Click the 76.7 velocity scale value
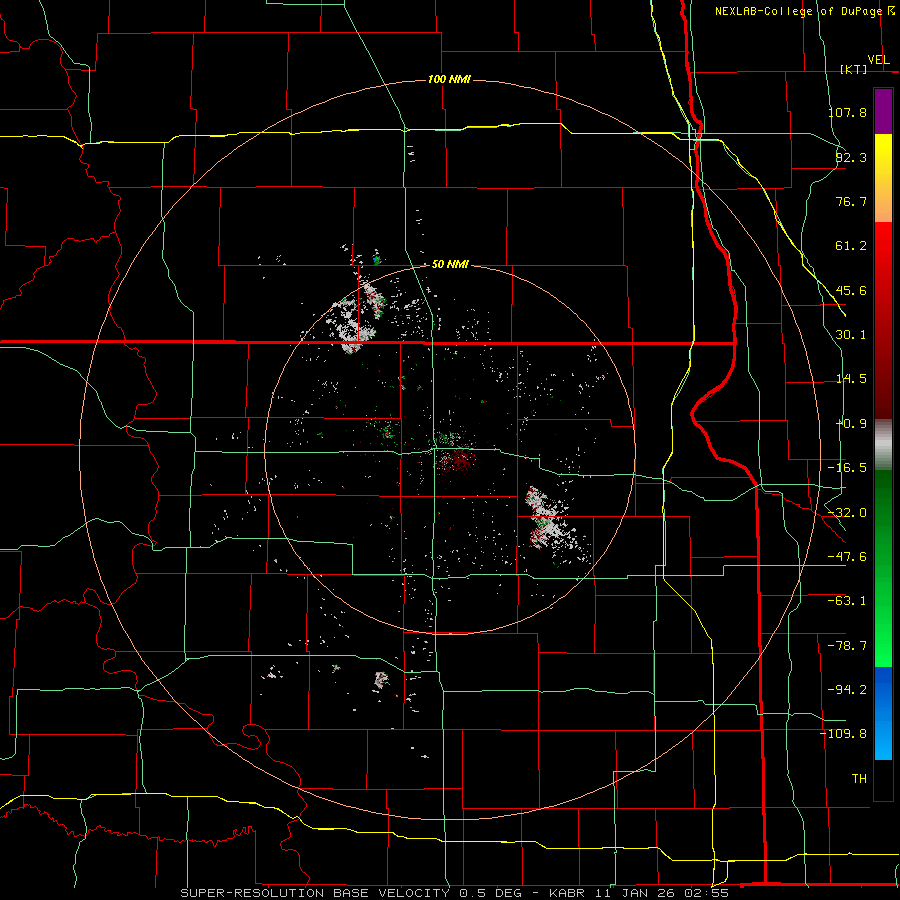Screen dimensions: 900x900 (x=851, y=201)
